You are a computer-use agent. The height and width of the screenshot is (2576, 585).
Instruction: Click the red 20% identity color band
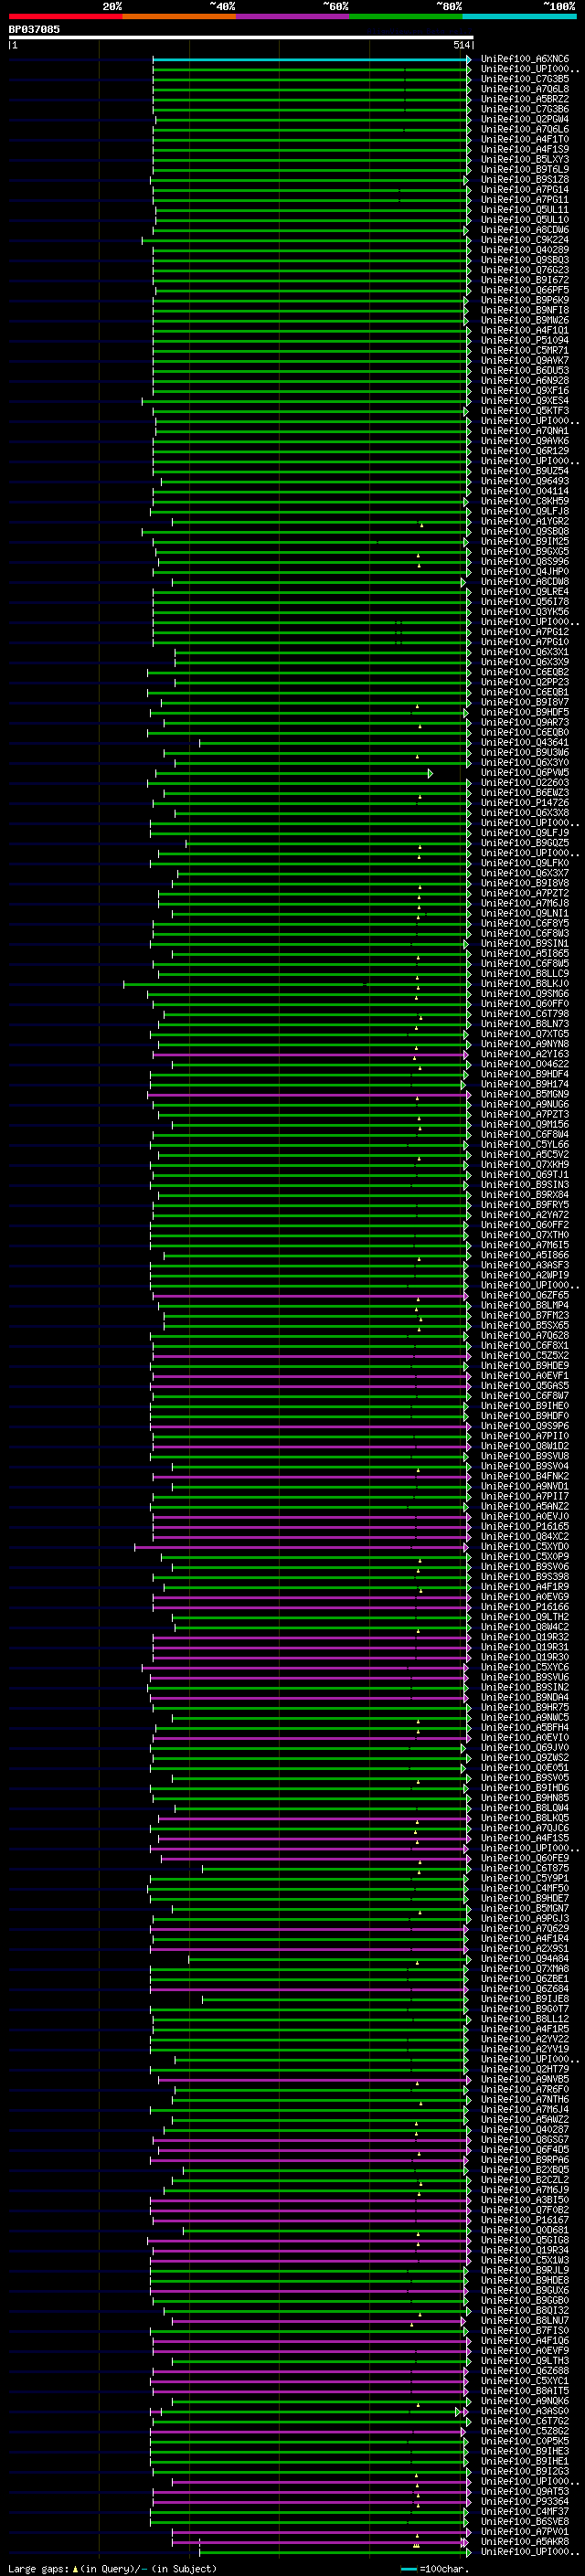tap(65, 16)
